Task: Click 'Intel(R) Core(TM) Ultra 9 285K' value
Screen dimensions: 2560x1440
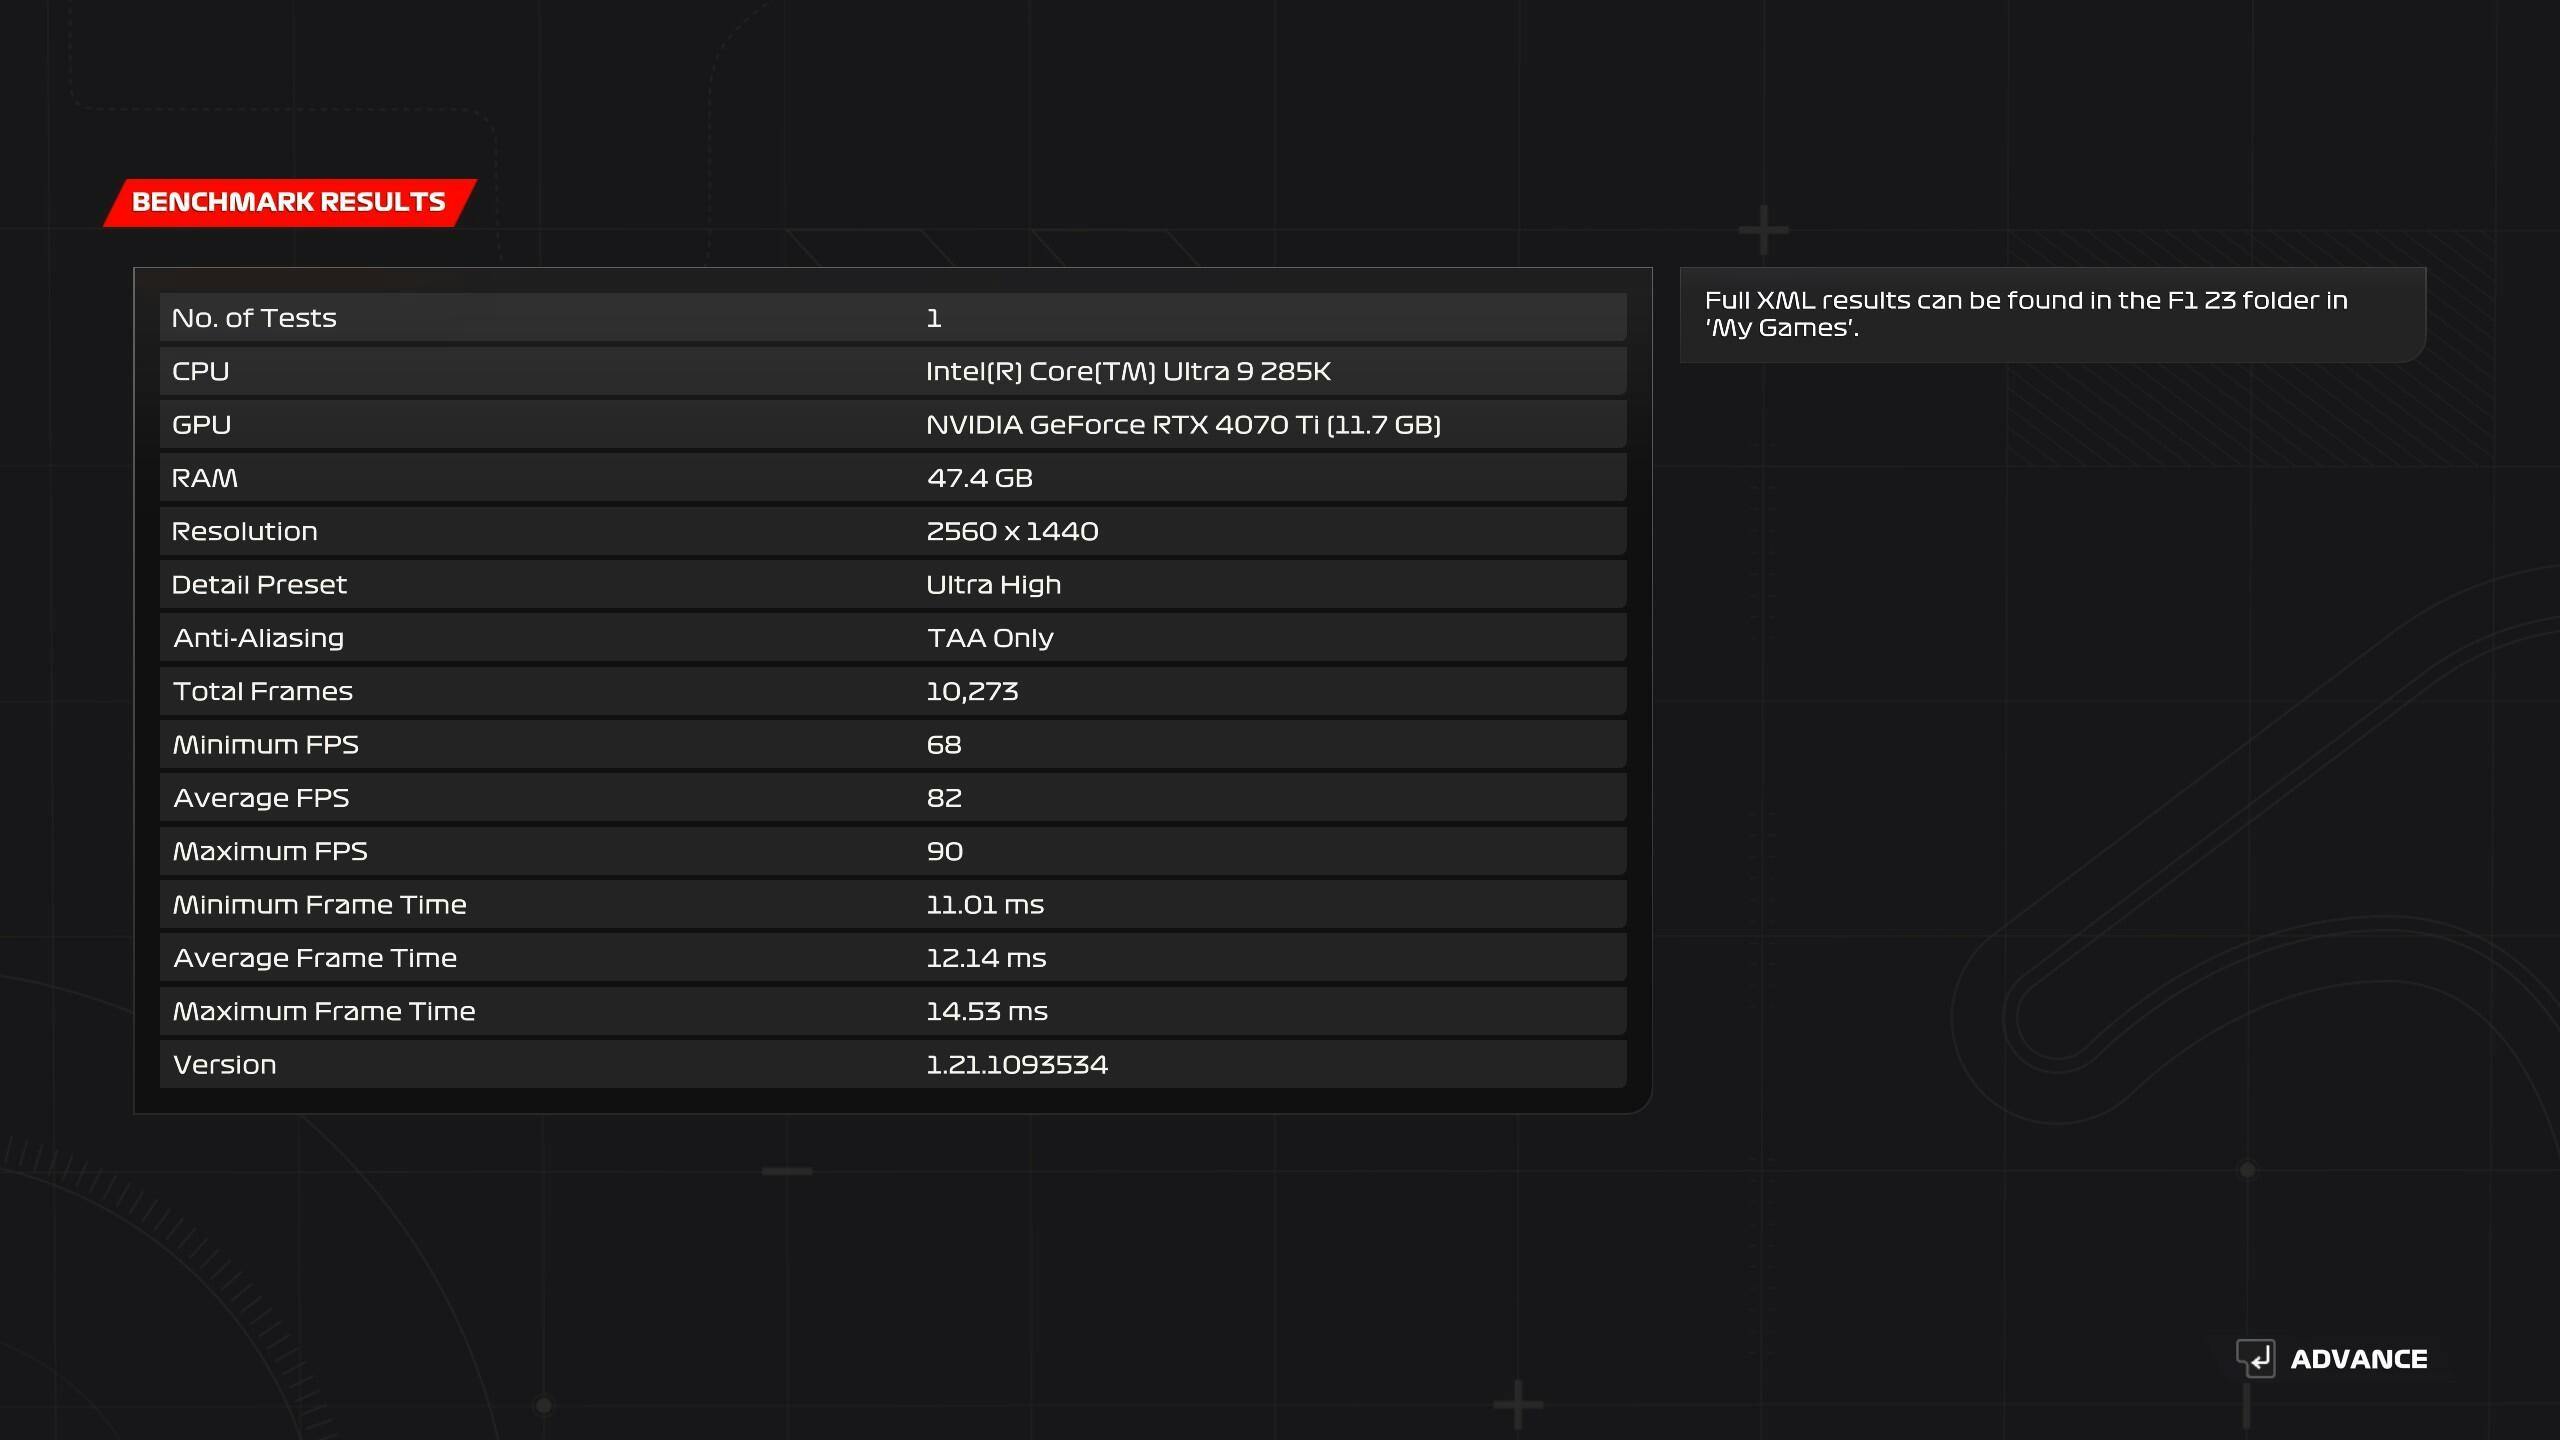Action: [x=1128, y=371]
